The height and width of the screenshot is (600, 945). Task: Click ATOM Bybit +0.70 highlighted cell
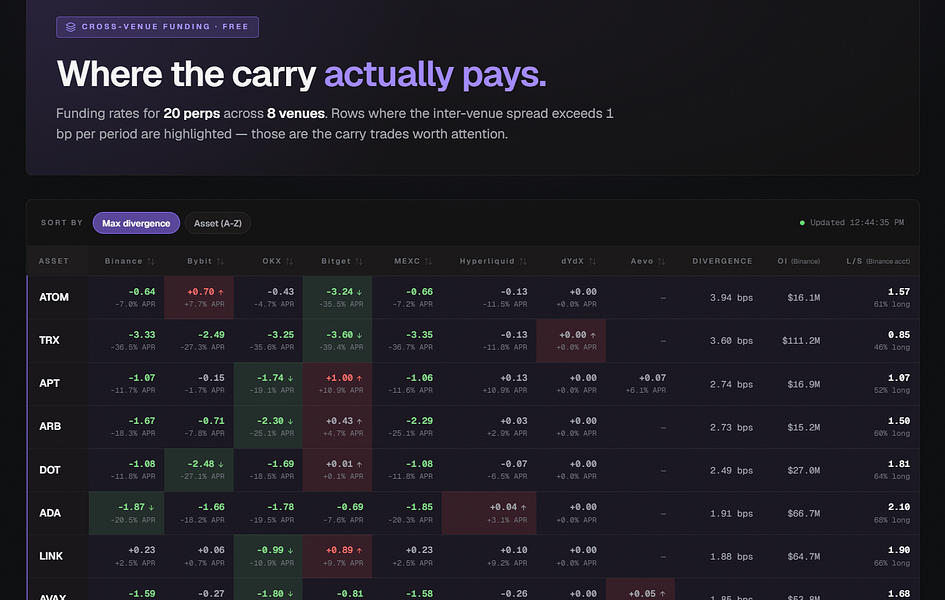(x=199, y=298)
